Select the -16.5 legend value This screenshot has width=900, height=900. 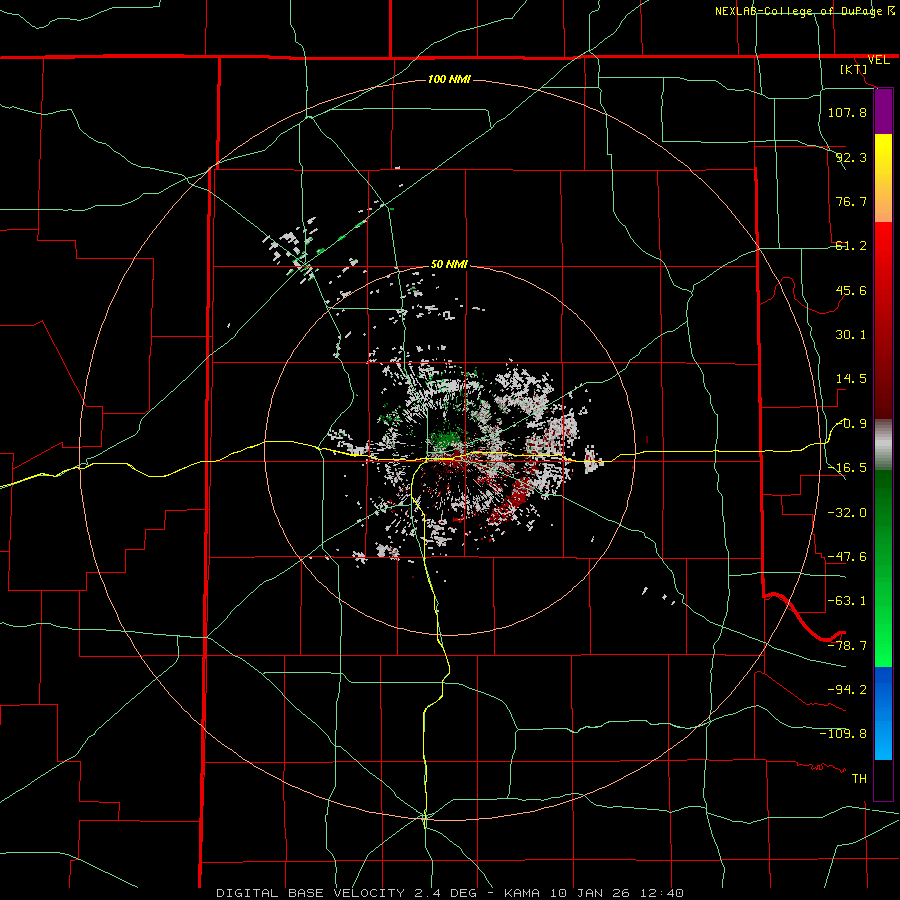pos(847,468)
